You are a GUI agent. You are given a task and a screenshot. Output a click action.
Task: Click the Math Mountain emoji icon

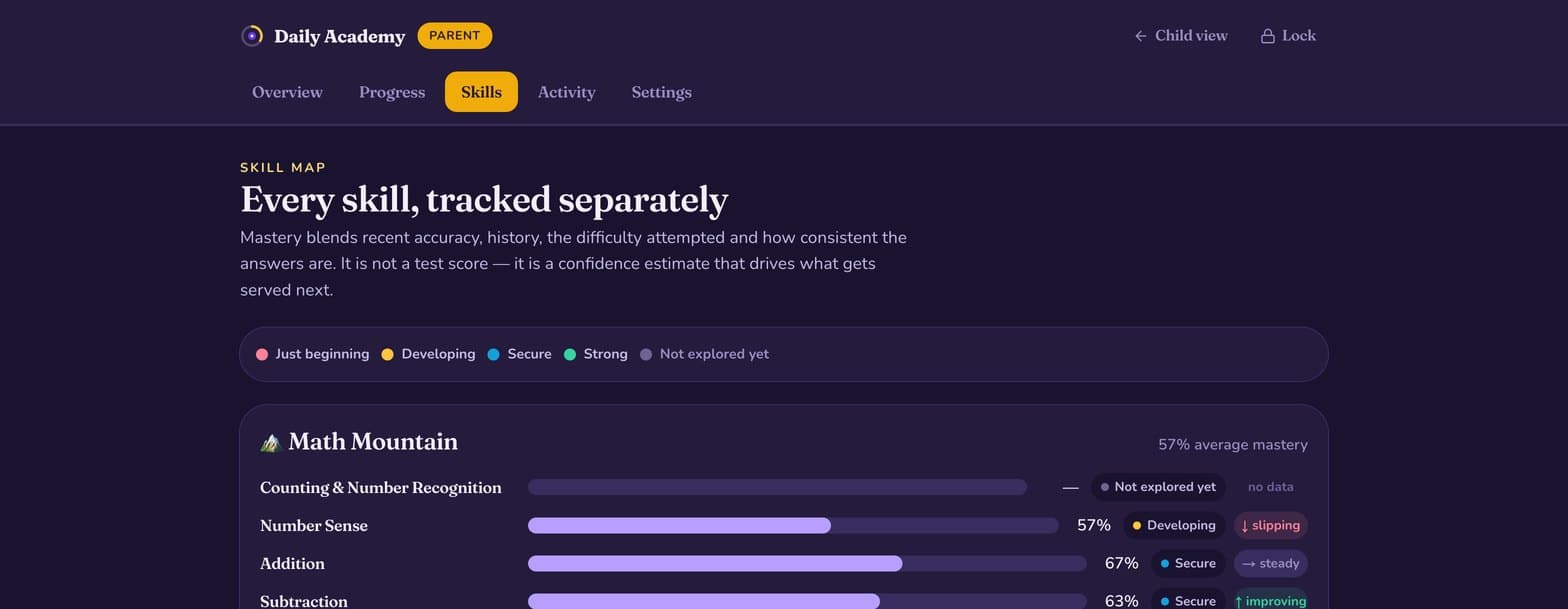click(269, 442)
